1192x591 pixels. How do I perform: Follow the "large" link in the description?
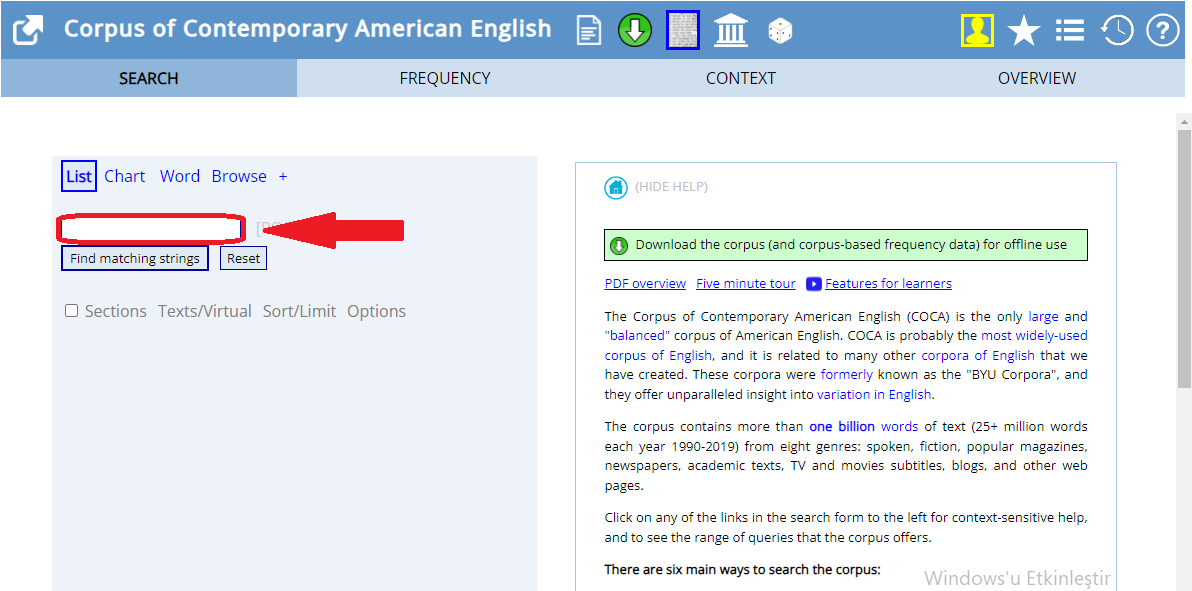tap(1043, 315)
